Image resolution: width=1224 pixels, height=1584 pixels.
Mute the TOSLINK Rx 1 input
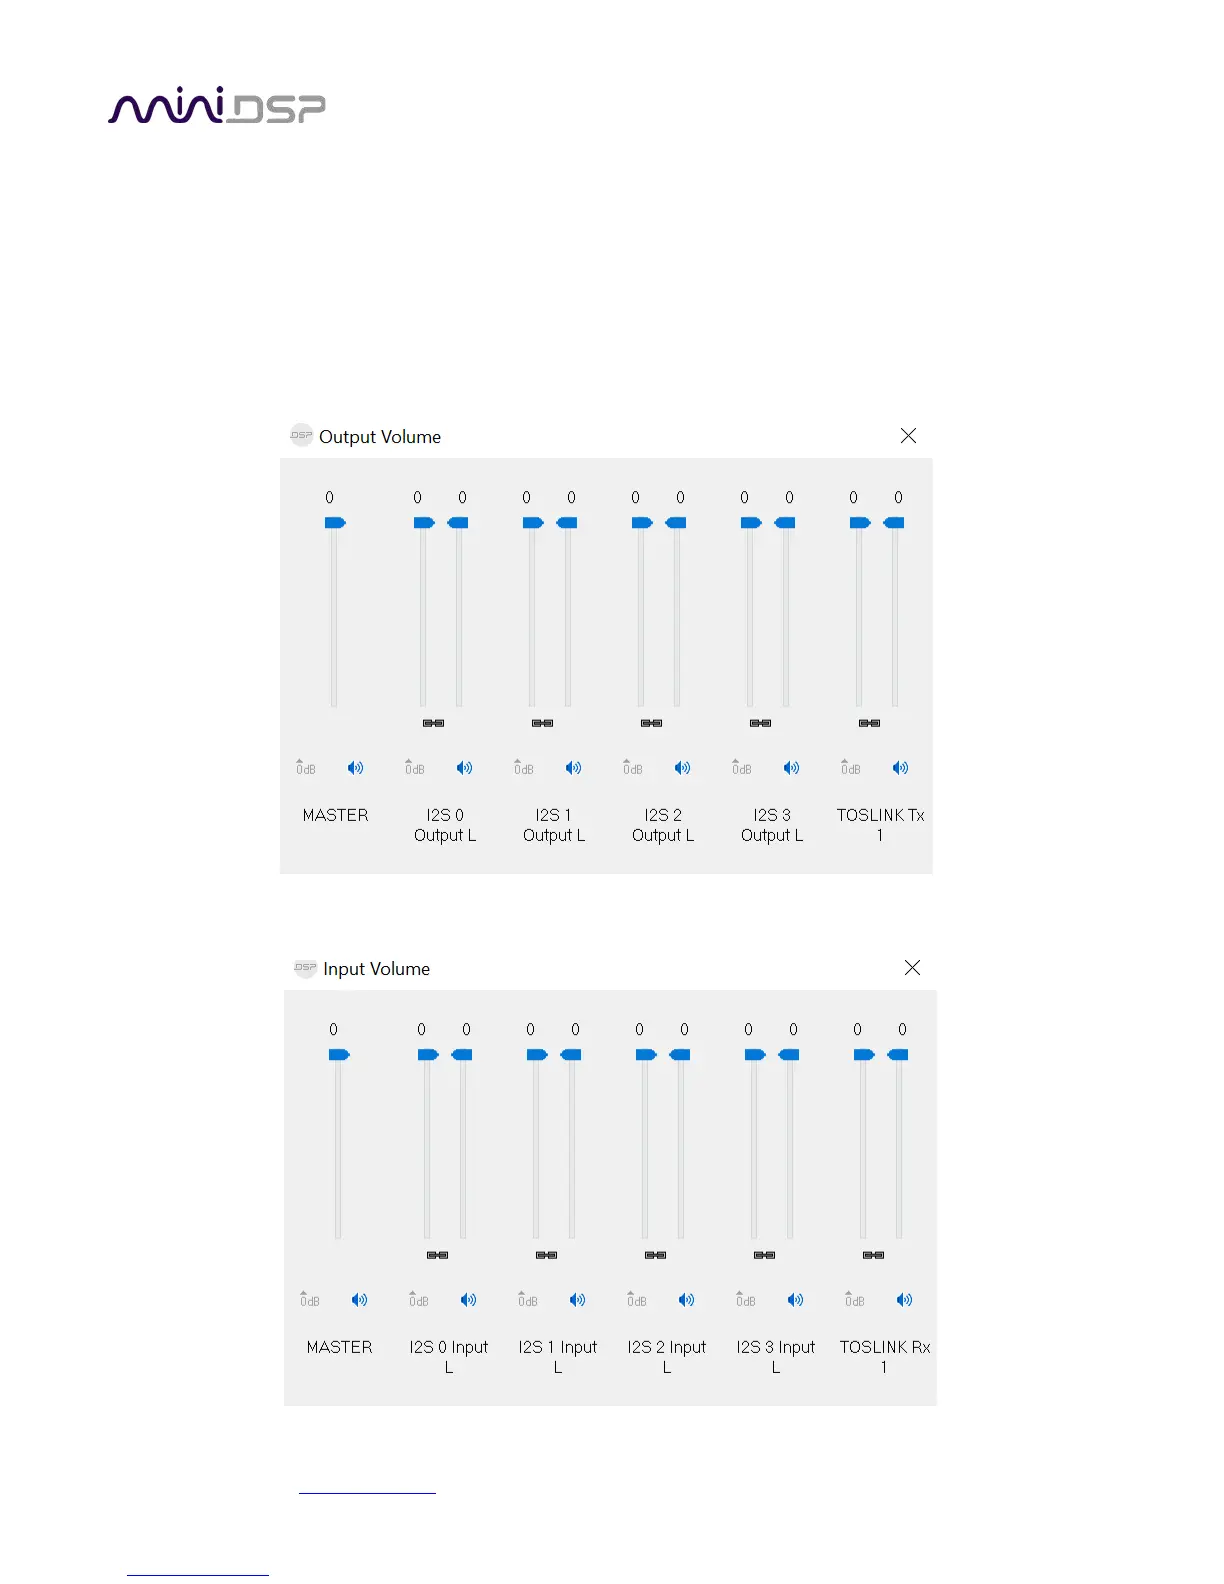(x=904, y=1300)
